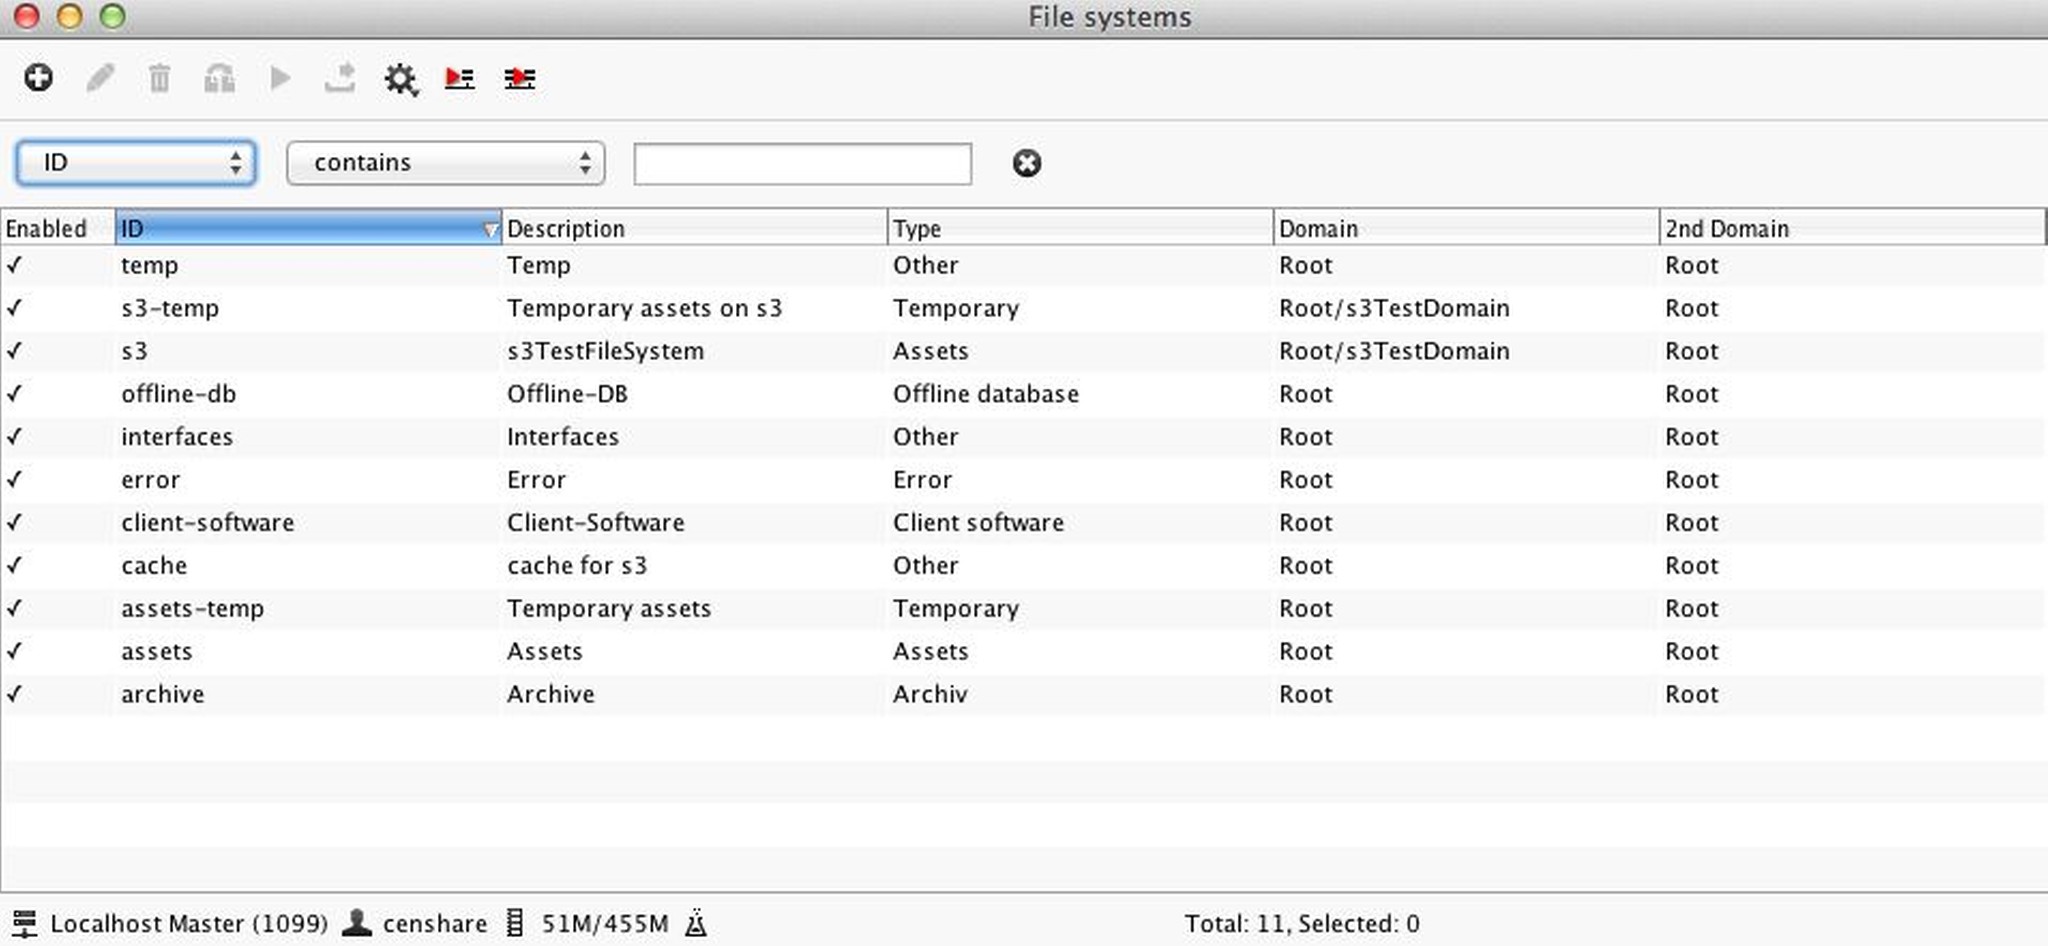
Task: Sort by the Type column header
Action: point(1079,229)
